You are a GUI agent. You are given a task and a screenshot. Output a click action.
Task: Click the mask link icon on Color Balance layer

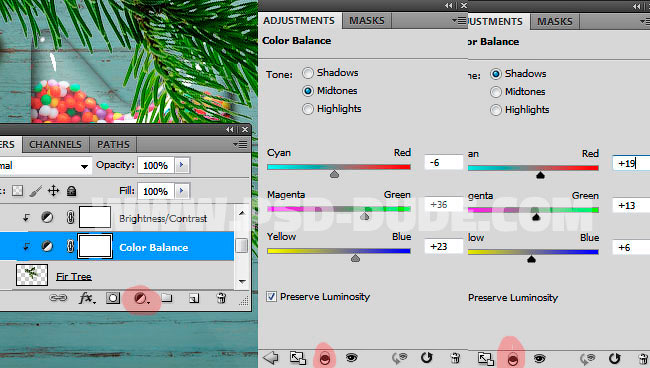click(70, 246)
